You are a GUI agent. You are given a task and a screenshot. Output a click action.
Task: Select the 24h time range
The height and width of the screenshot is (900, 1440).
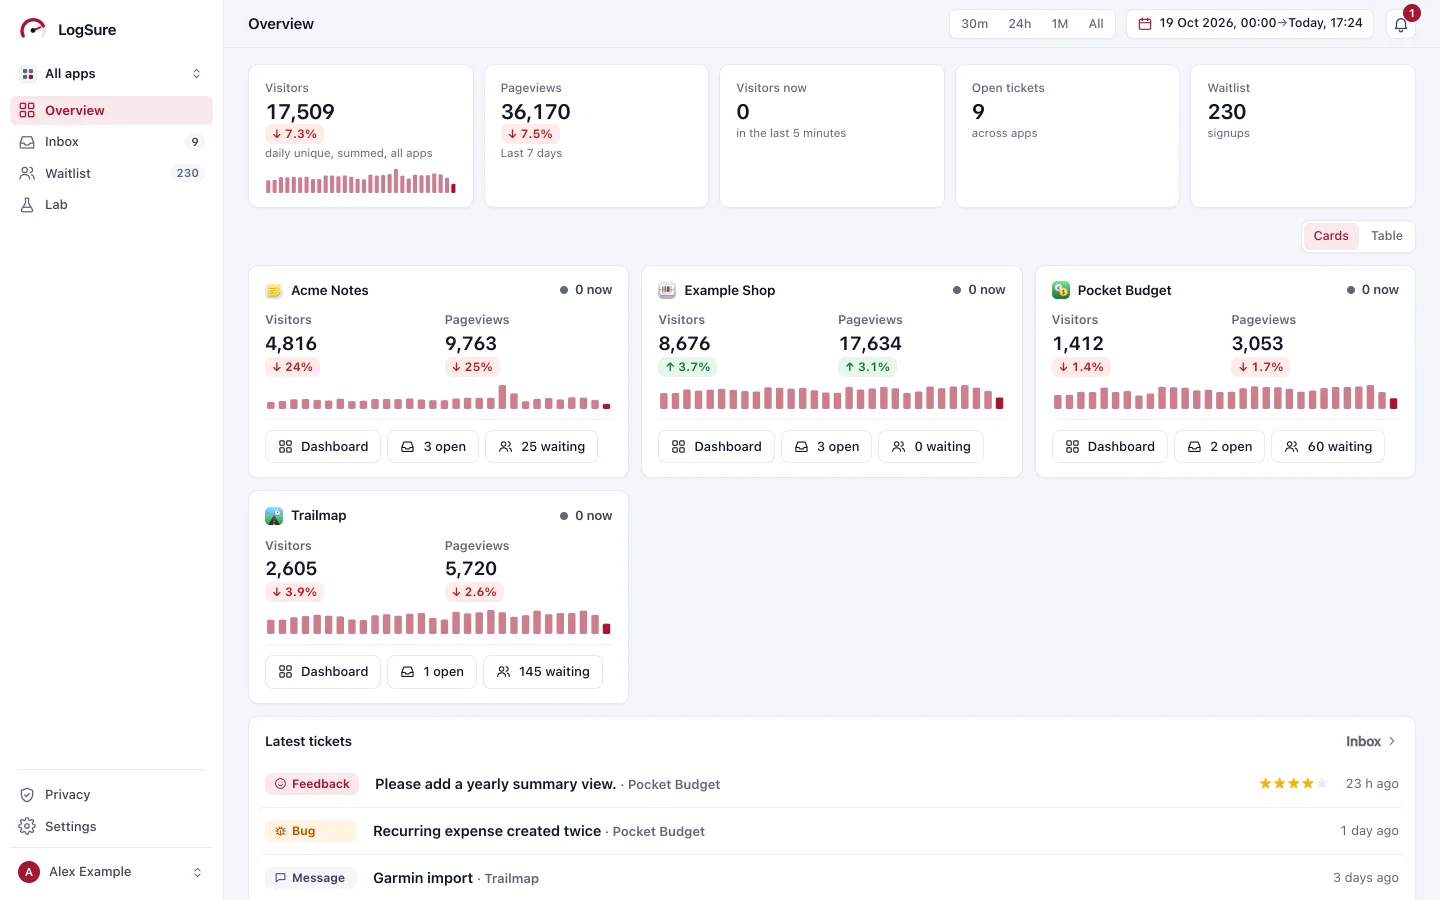(1020, 24)
